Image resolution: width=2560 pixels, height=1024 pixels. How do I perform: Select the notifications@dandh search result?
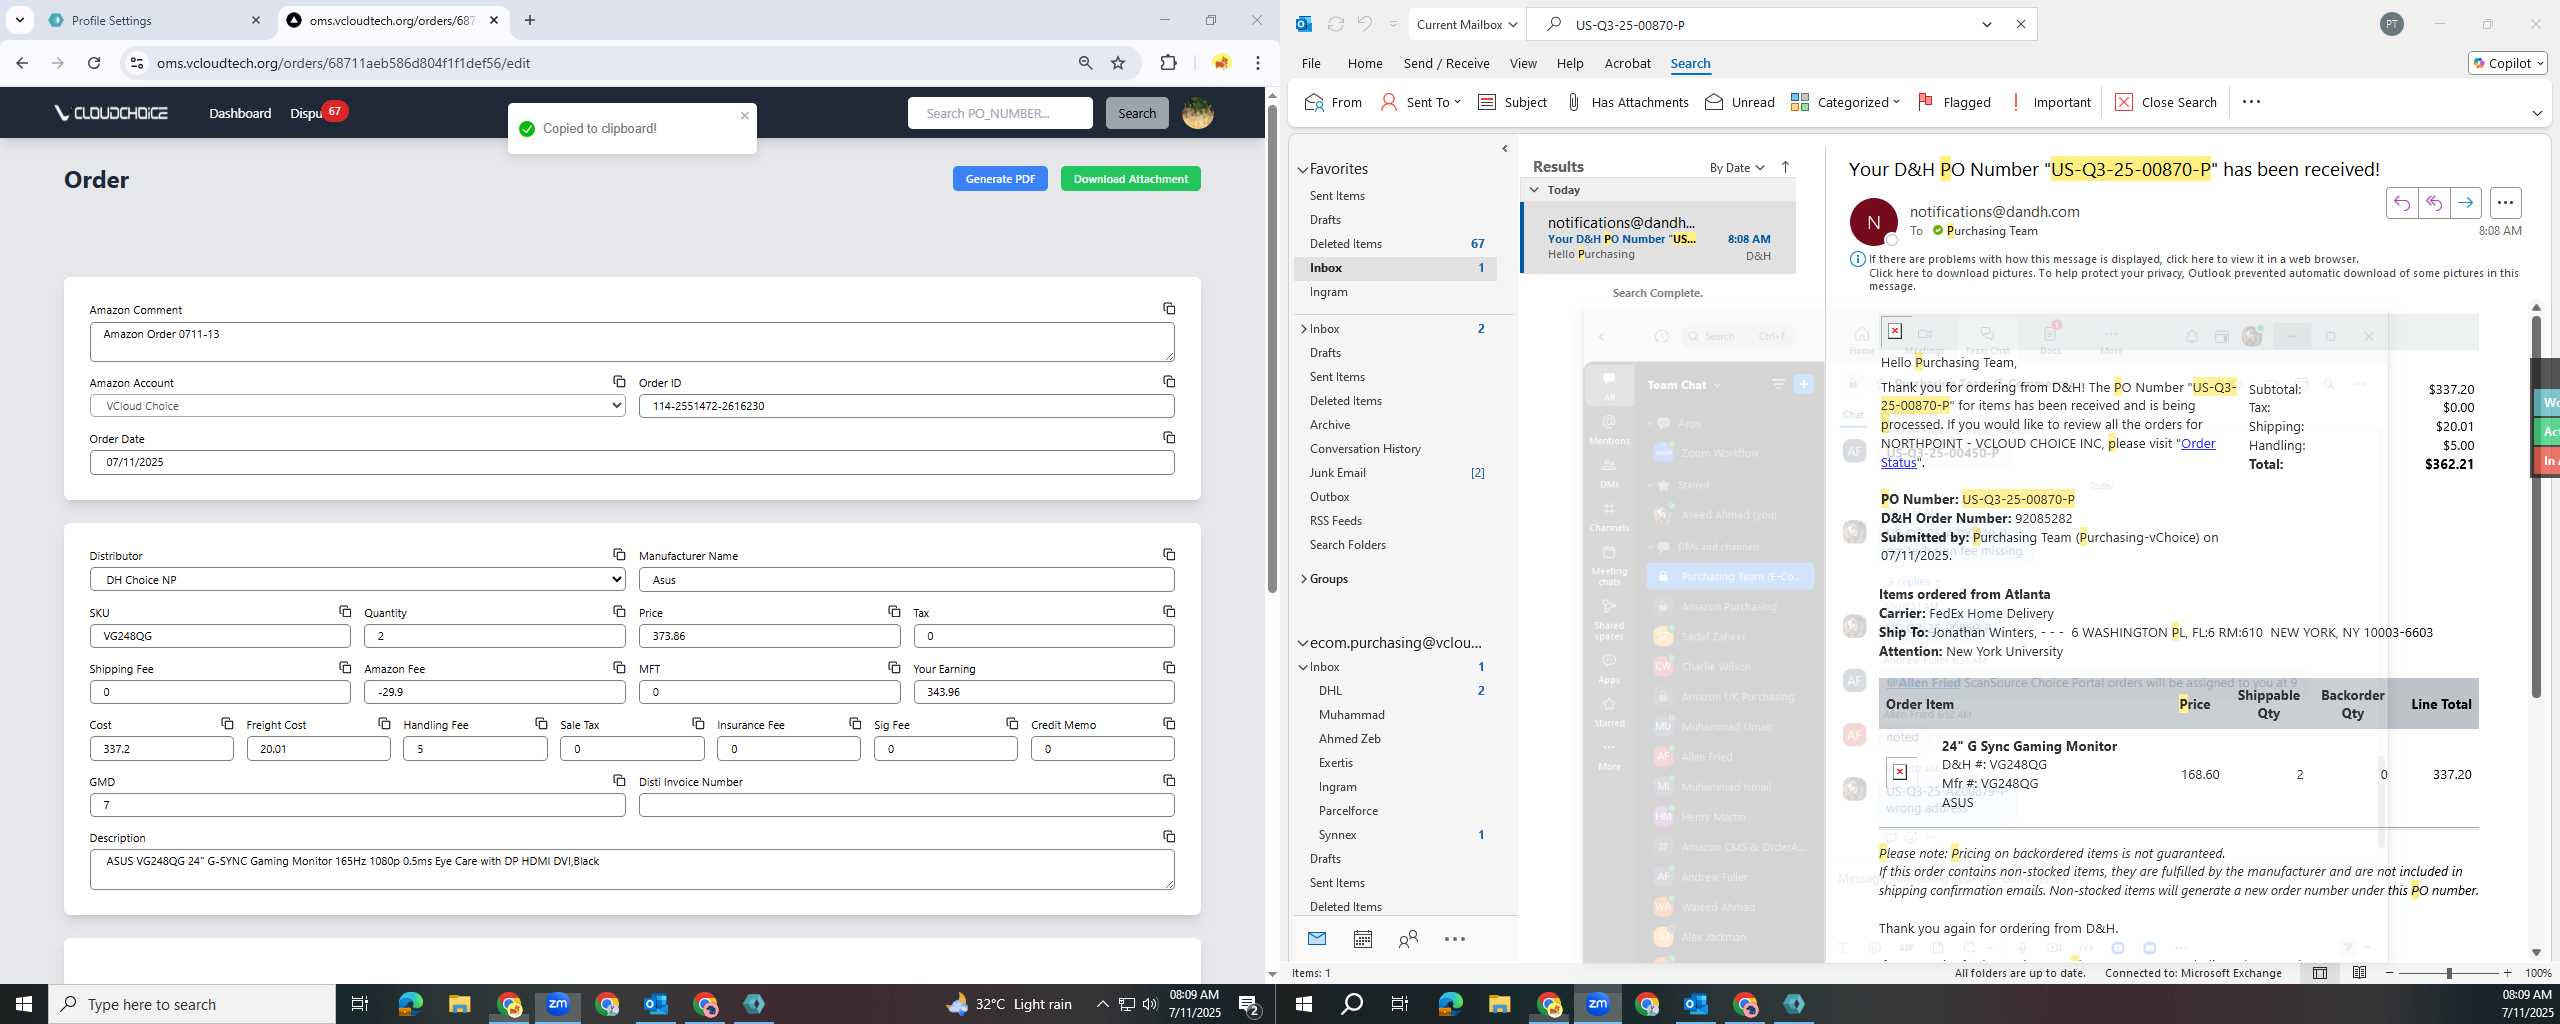point(1658,238)
